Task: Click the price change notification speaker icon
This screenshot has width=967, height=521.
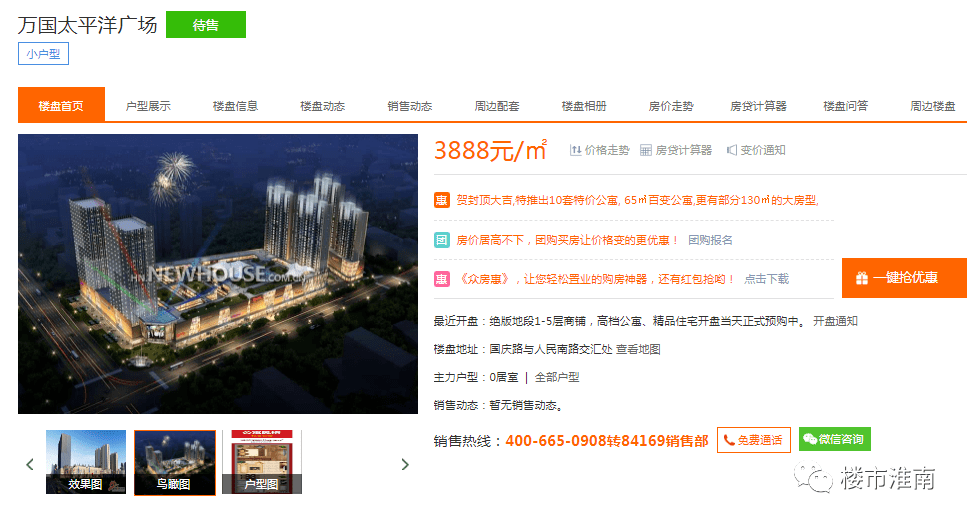Action: (731, 150)
